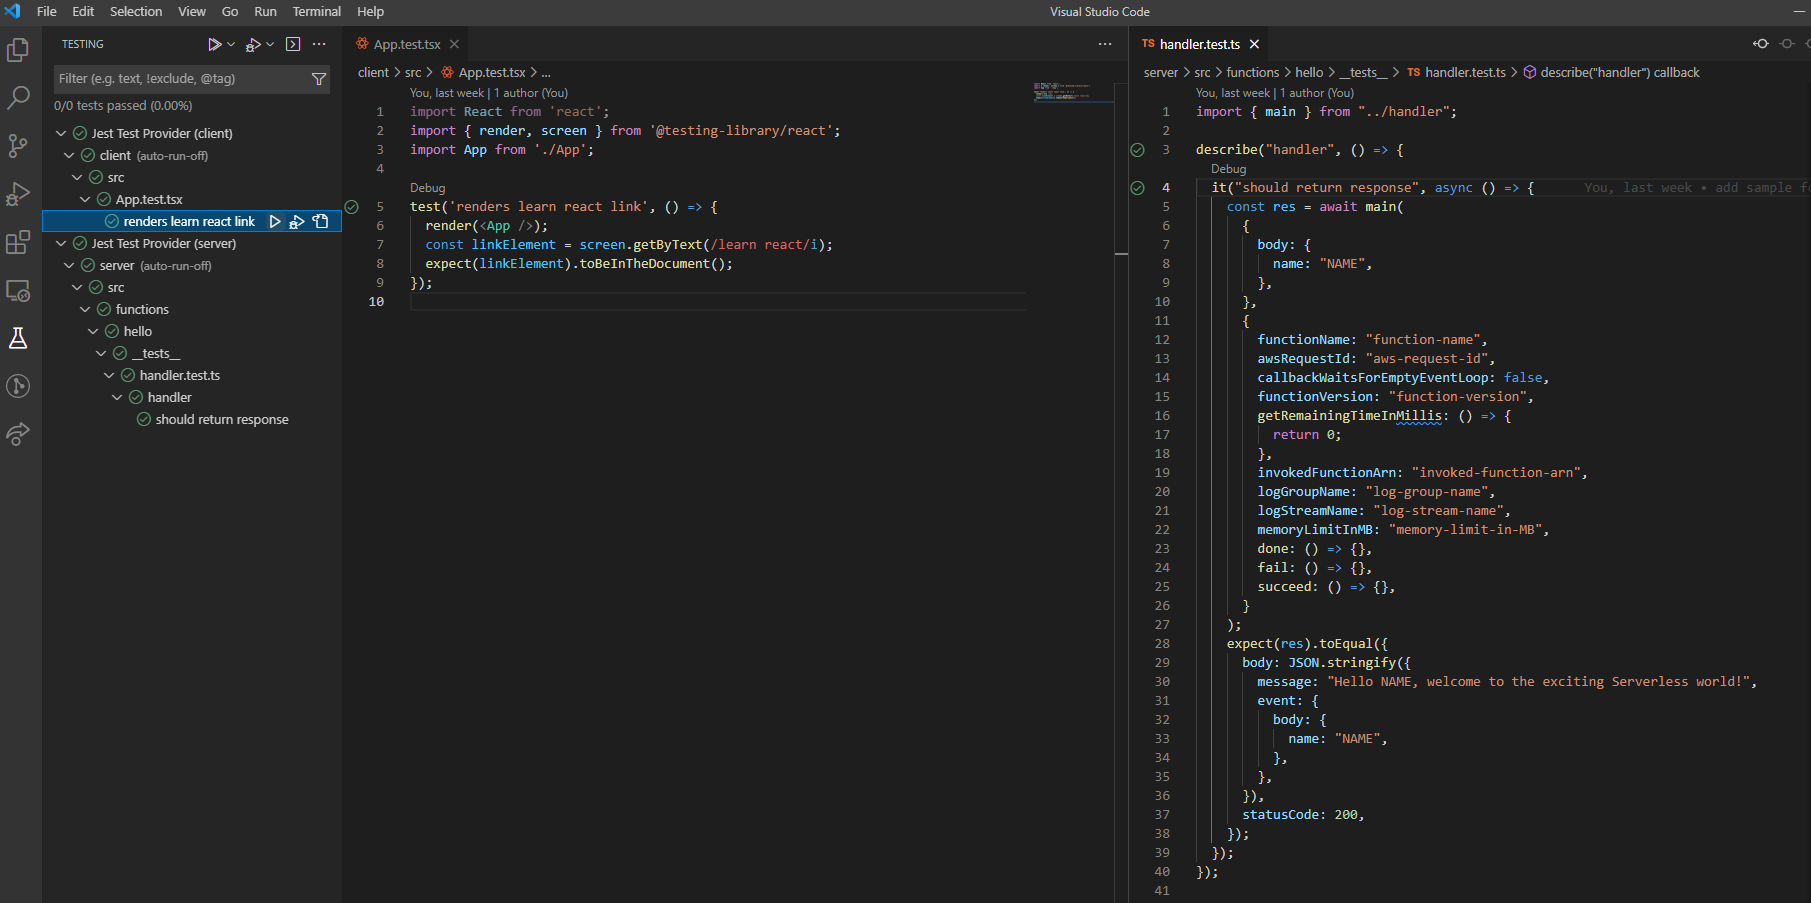This screenshot has height=903, width=1811.
Task: Focus the test filter input field
Action: [180, 79]
